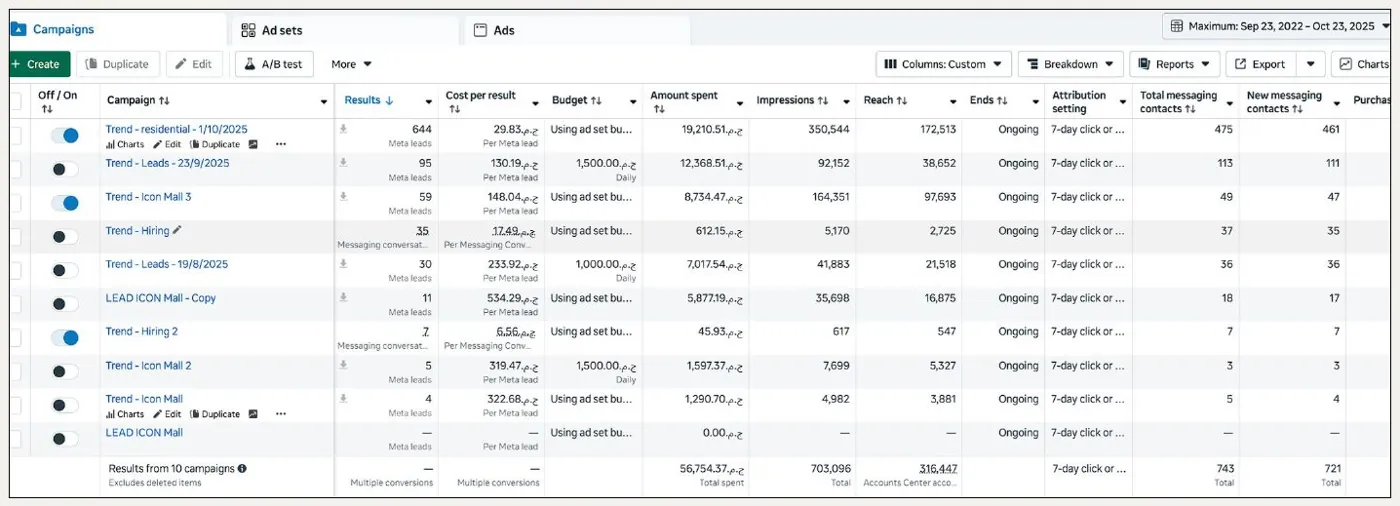The height and width of the screenshot is (506, 1400).
Task: Click download icon beside 95 results
Action: click(344, 163)
